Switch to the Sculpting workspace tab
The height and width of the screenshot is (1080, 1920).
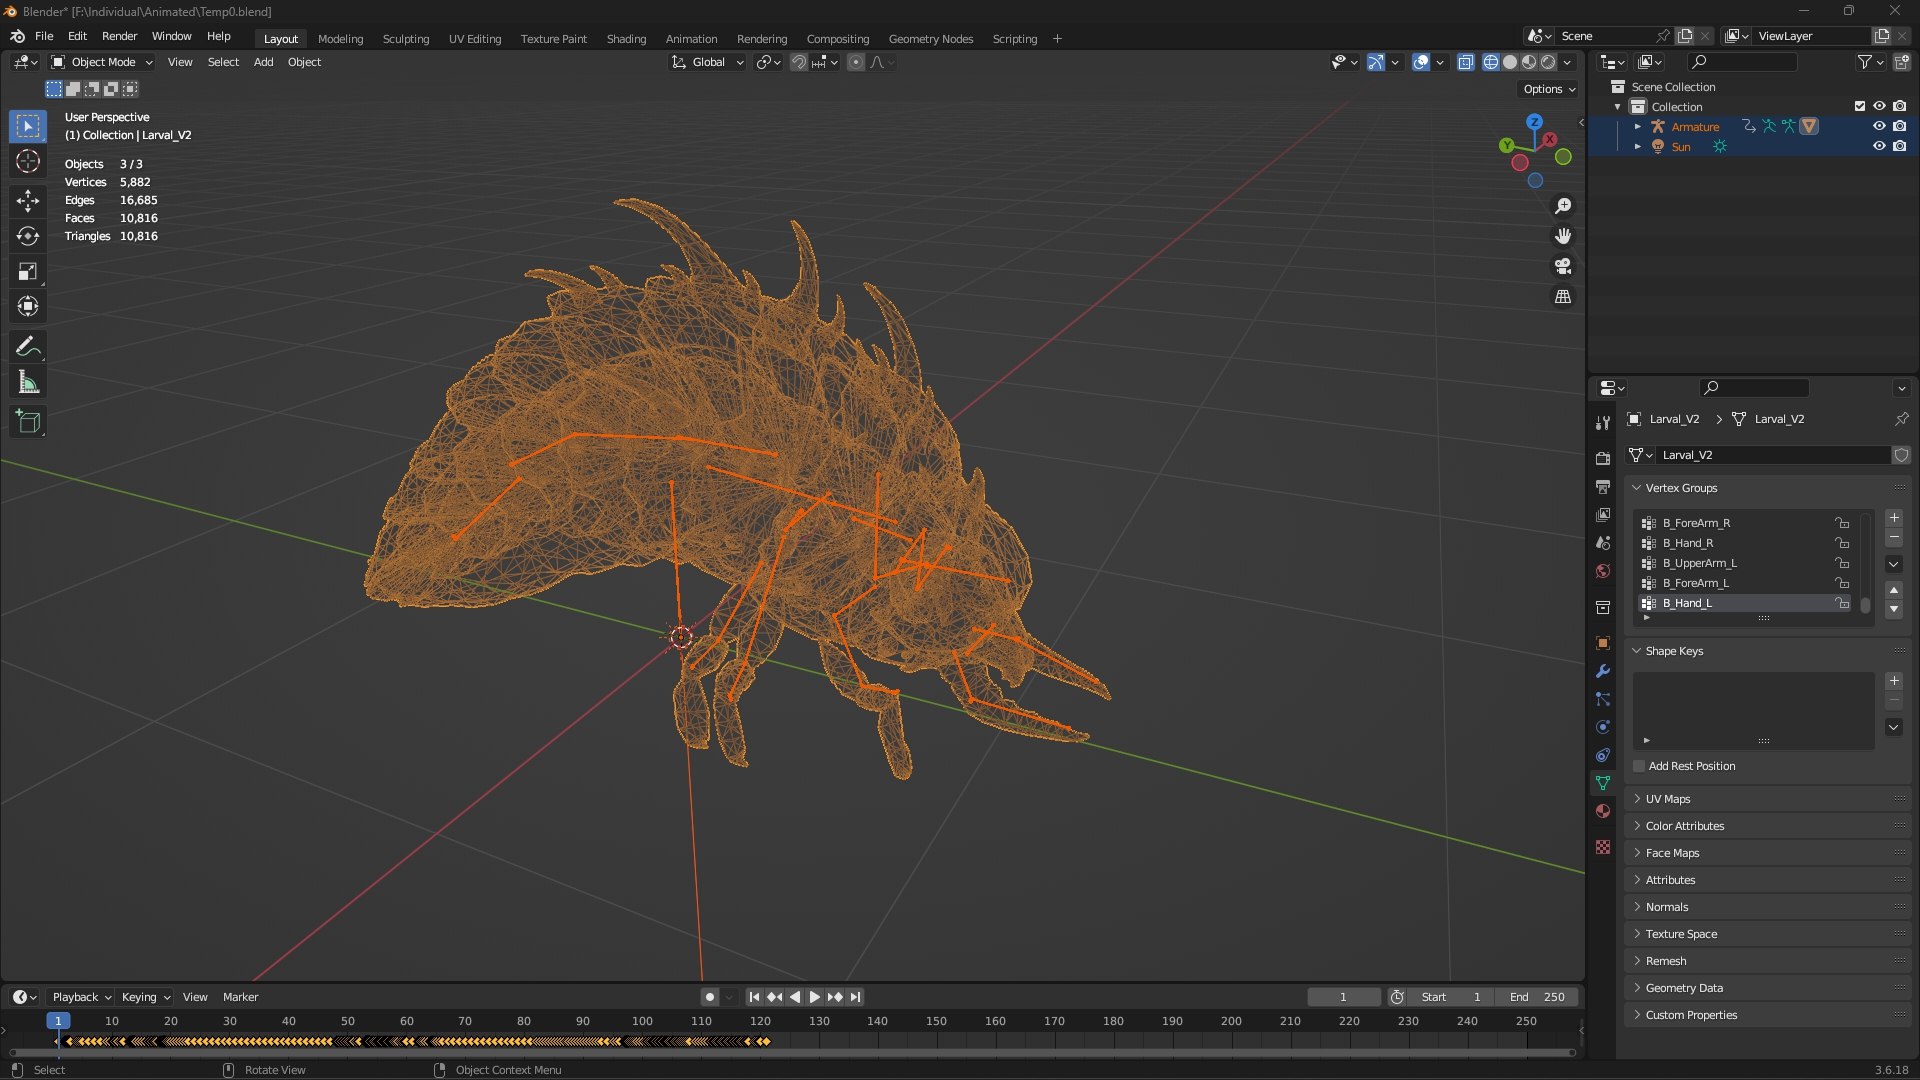coord(406,39)
